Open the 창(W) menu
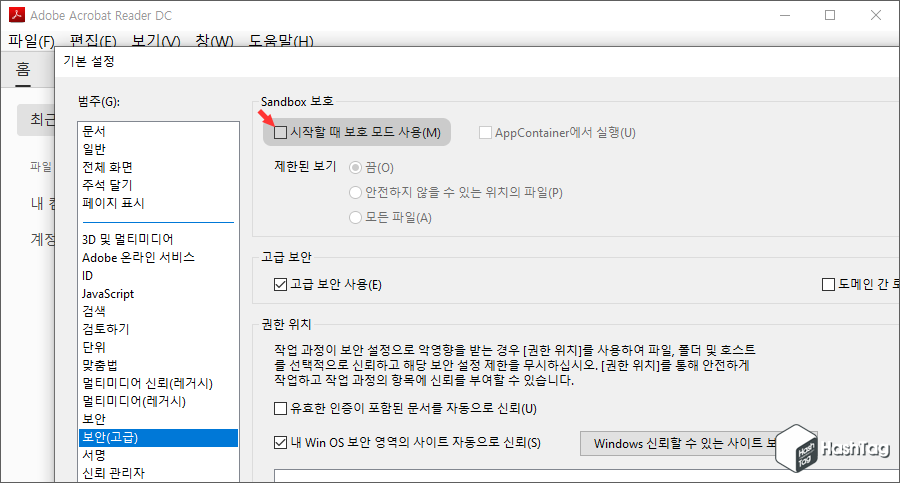 click(x=214, y=40)
